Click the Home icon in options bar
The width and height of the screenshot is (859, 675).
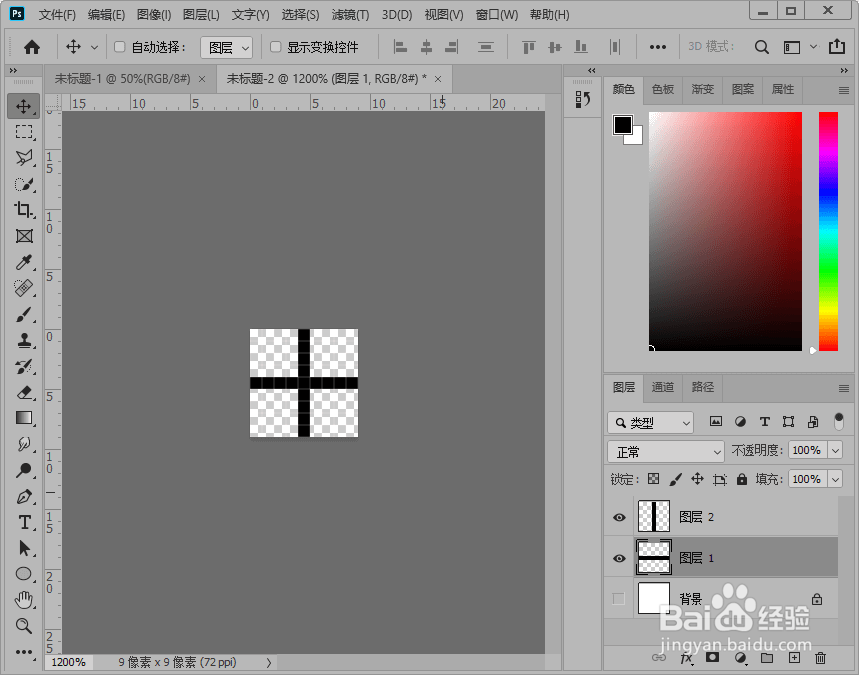tap(32, 47)
